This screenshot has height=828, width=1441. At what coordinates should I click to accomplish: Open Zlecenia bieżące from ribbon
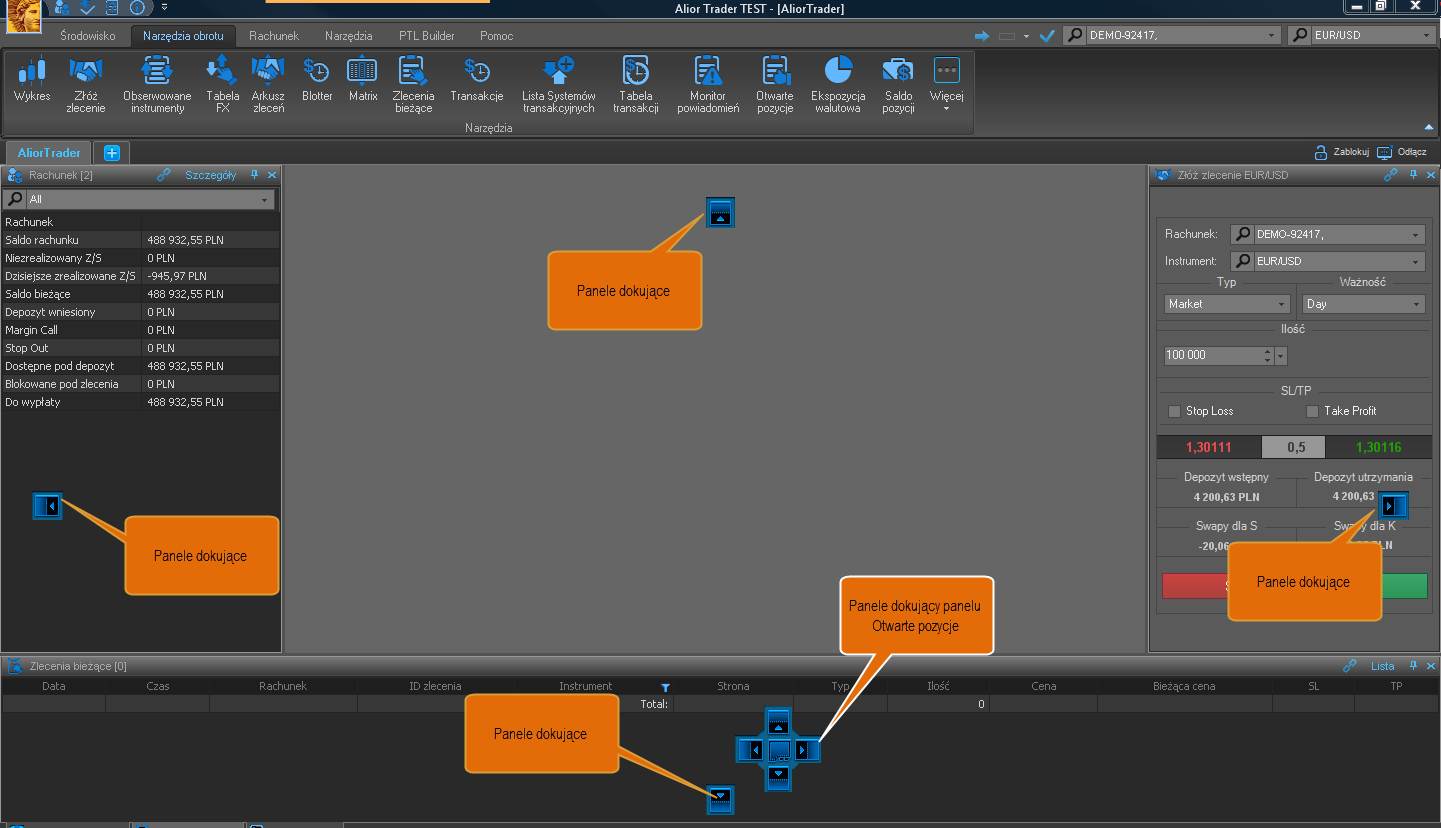pyautogui.click(x=413, y=84)
